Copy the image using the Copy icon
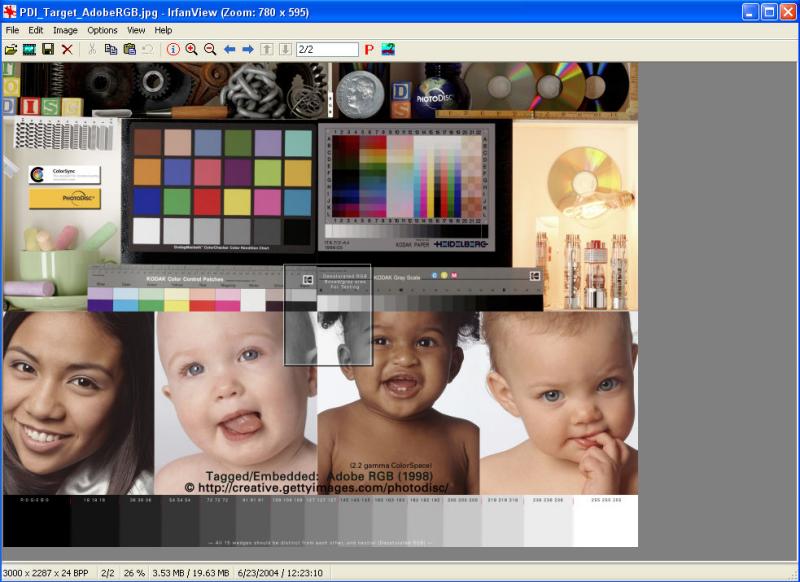Screen dimensions: 800x582 (111, 49)
